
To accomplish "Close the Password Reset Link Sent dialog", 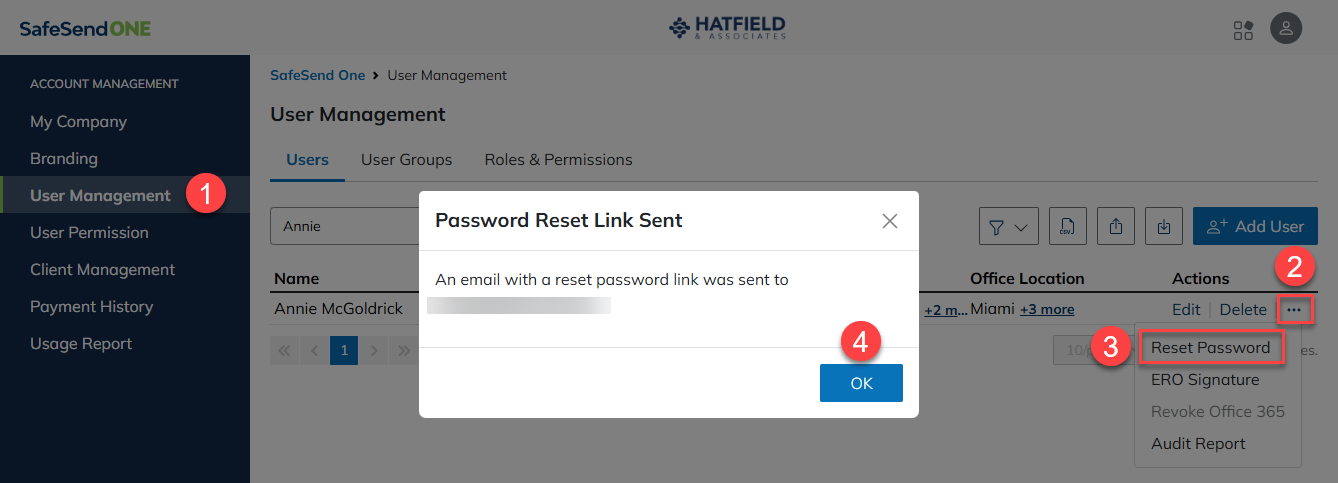I will tap(890, 221).
